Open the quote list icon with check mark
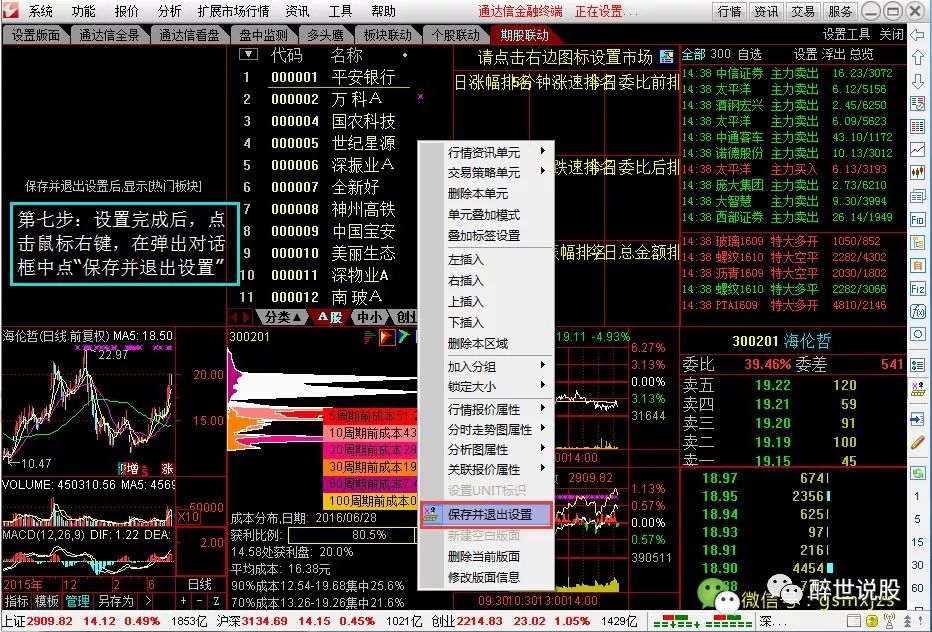 [x=917, y=104]
